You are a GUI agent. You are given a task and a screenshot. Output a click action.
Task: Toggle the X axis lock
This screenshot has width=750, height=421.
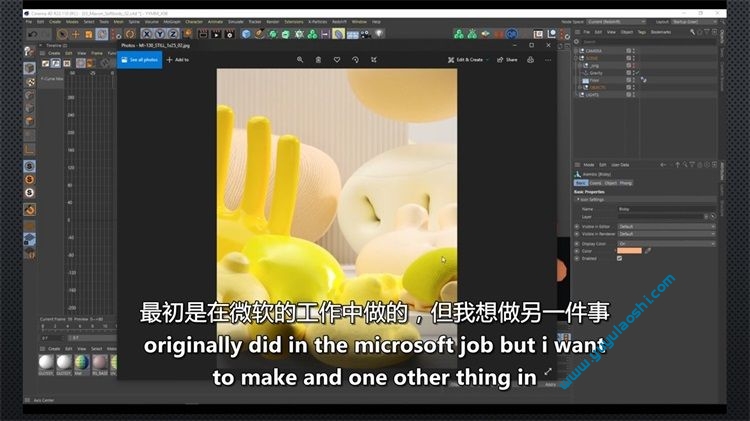tap(147, 34)
